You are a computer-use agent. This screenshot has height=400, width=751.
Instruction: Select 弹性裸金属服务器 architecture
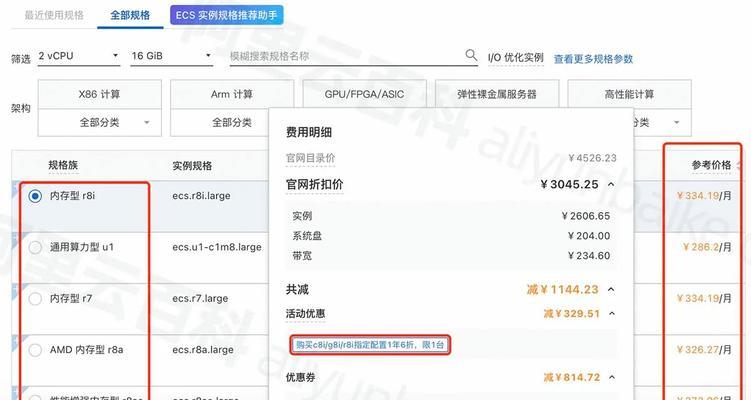497,94
